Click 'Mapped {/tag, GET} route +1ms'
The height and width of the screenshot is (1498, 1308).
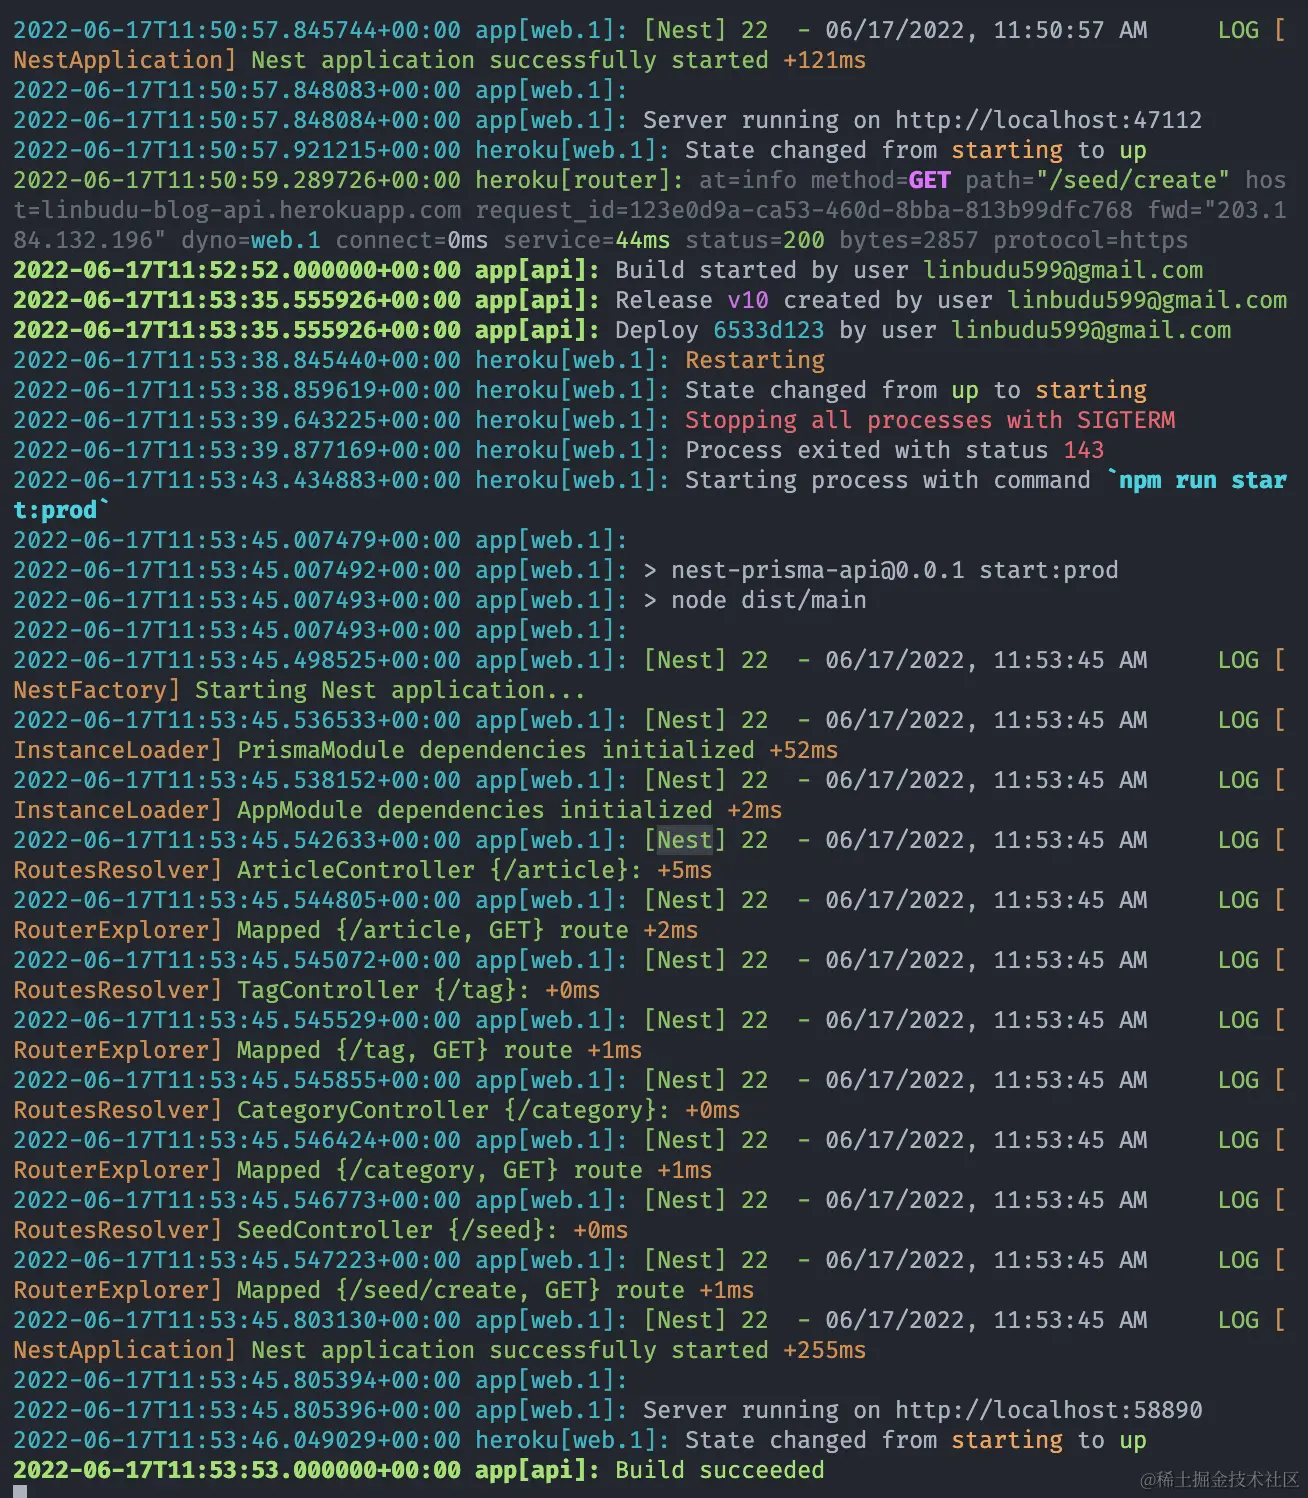(440, 1050)
